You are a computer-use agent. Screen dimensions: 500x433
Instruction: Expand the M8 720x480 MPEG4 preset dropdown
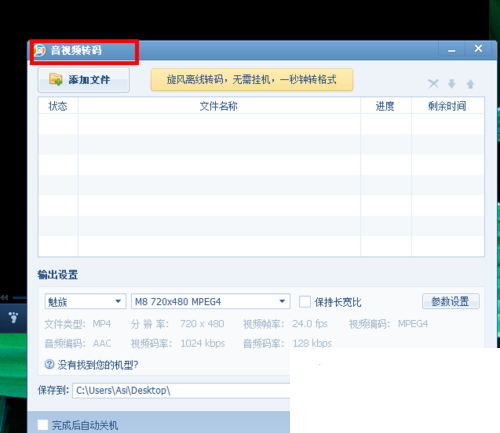click(211, 301)
